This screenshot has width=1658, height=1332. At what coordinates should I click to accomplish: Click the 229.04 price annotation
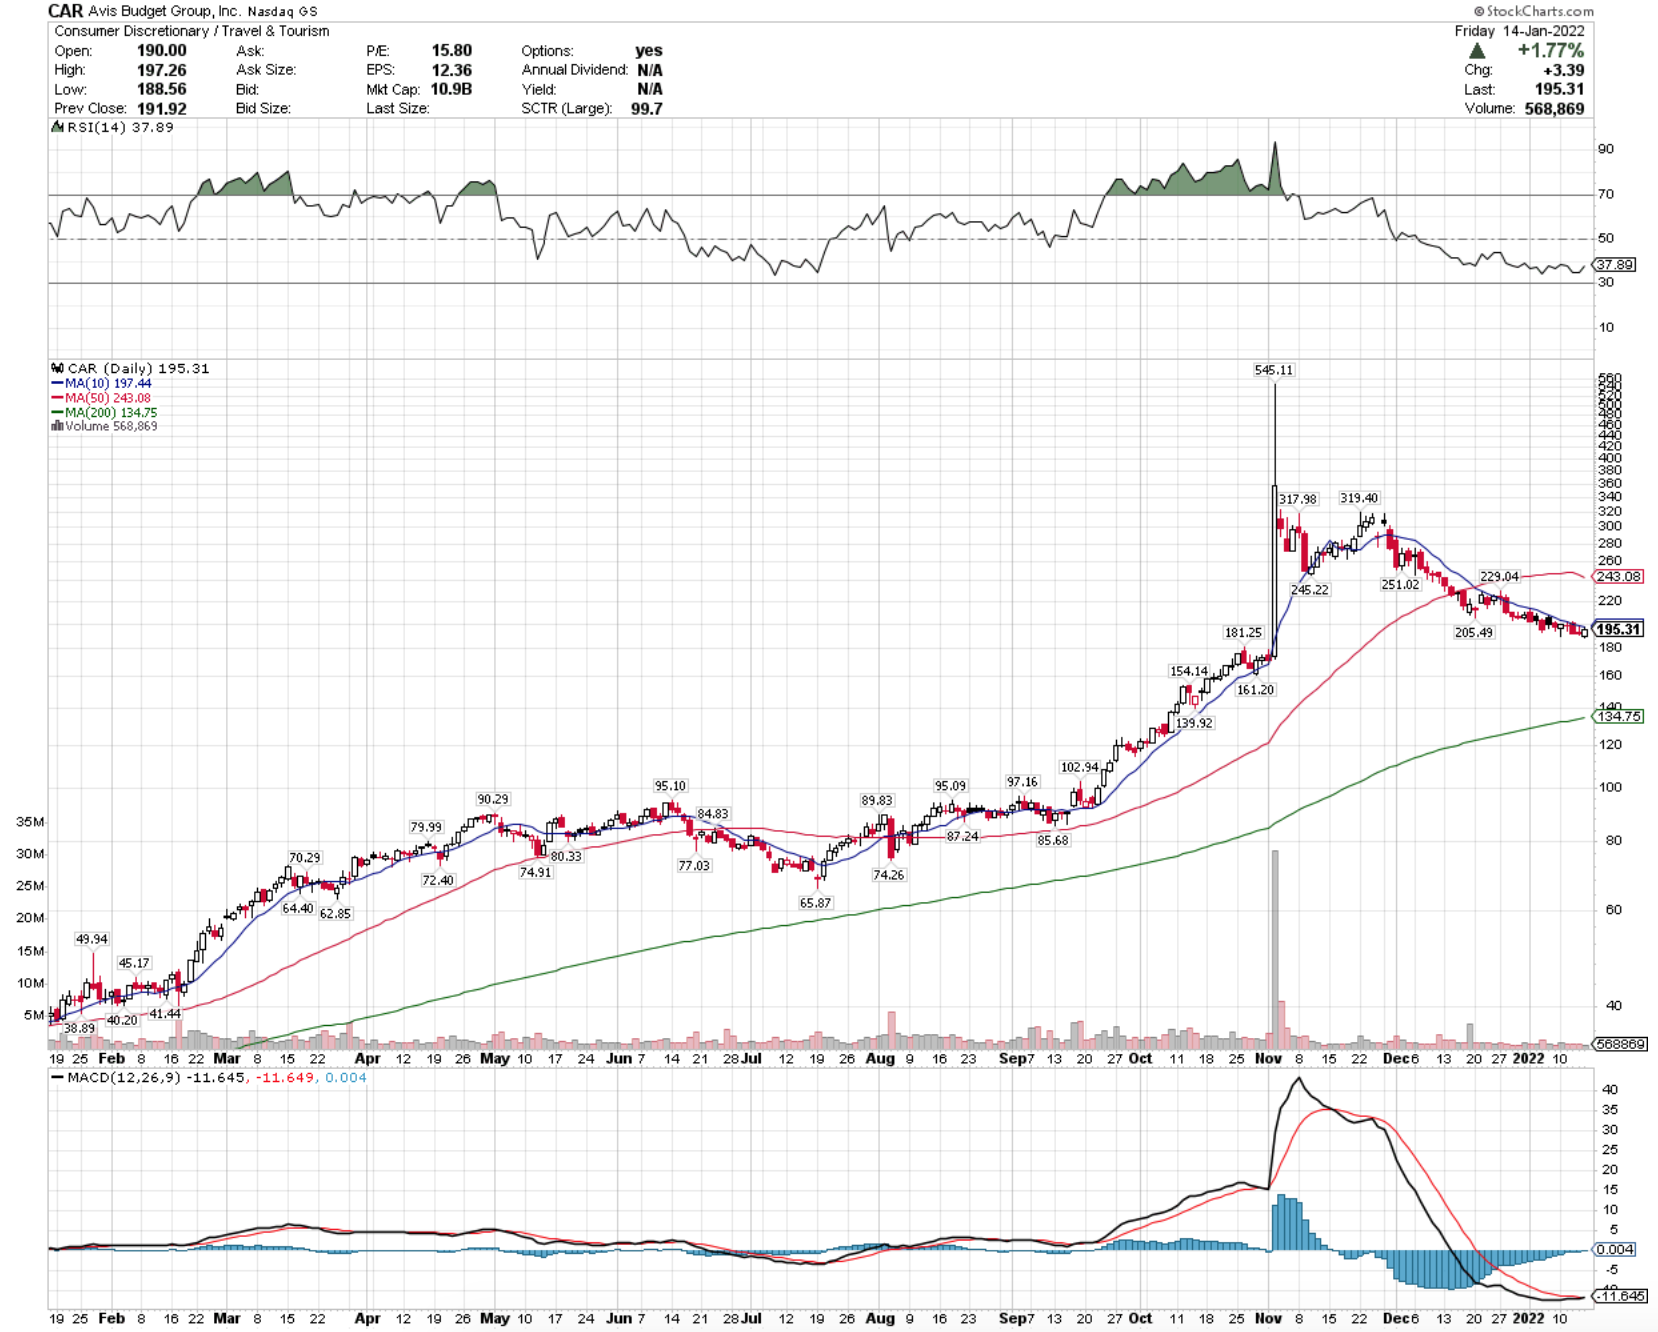[1499, 576]
